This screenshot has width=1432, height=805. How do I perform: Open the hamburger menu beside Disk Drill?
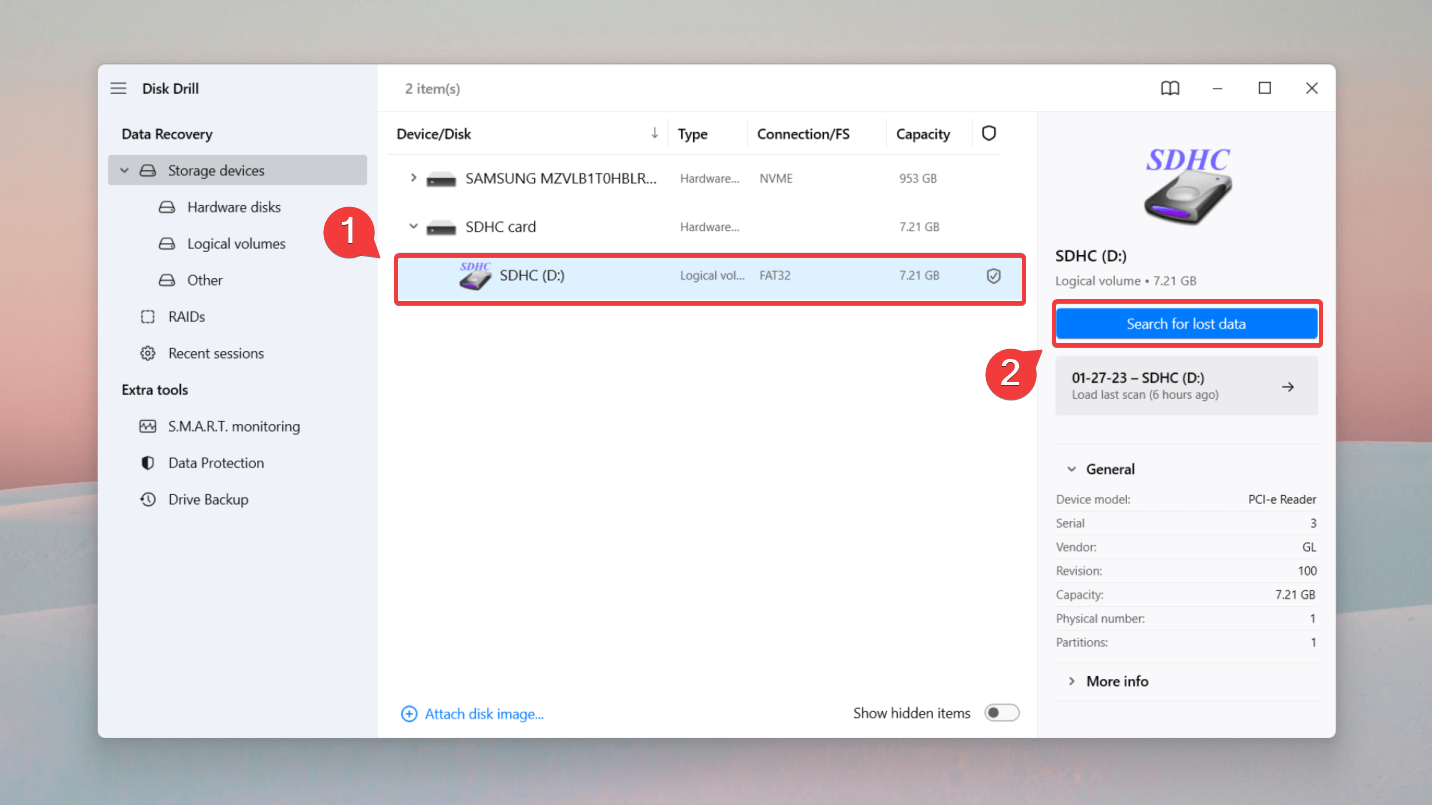pos(118,88)
